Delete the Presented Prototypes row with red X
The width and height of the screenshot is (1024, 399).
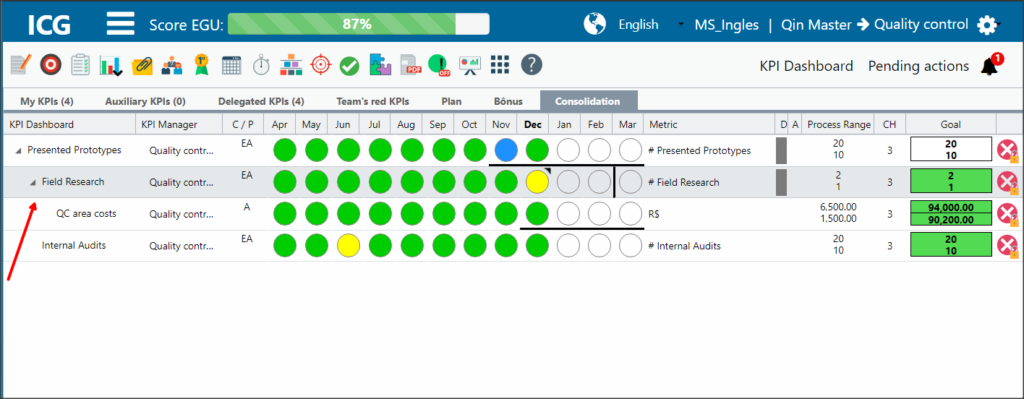pyautogui.click(x=1008, y=151)
